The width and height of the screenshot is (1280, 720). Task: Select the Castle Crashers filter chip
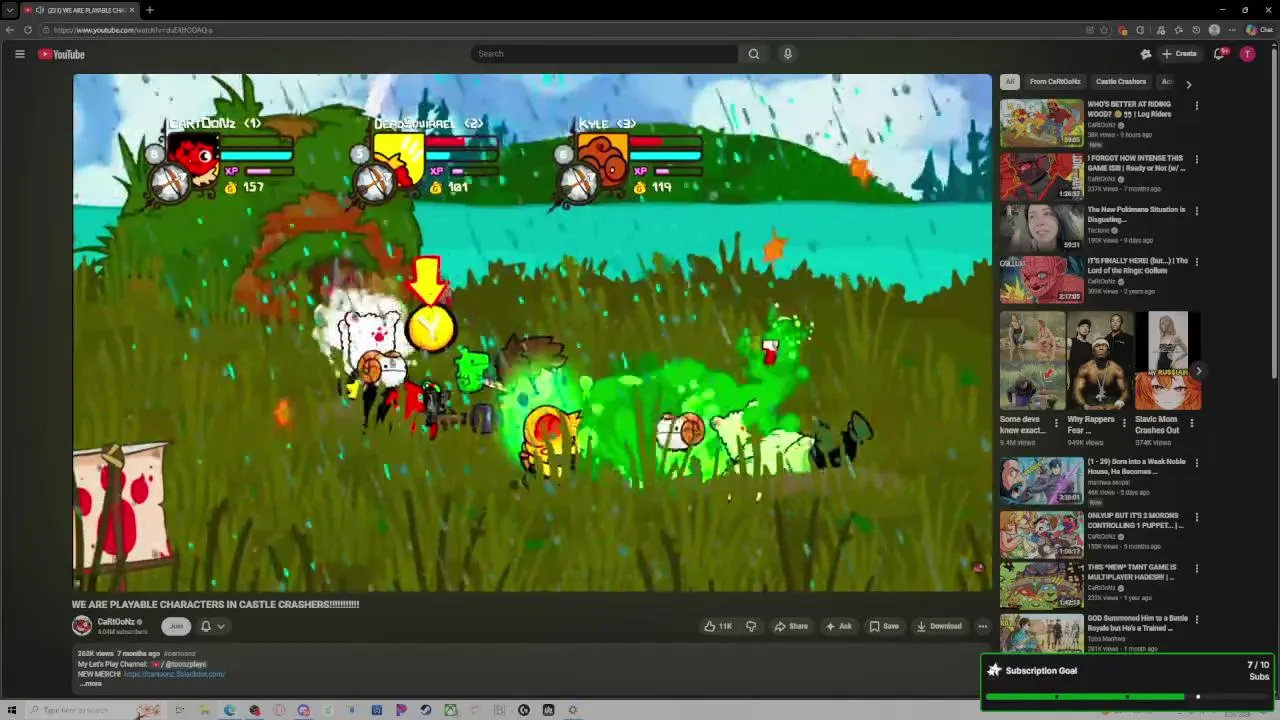click(x=1121, y=82)
